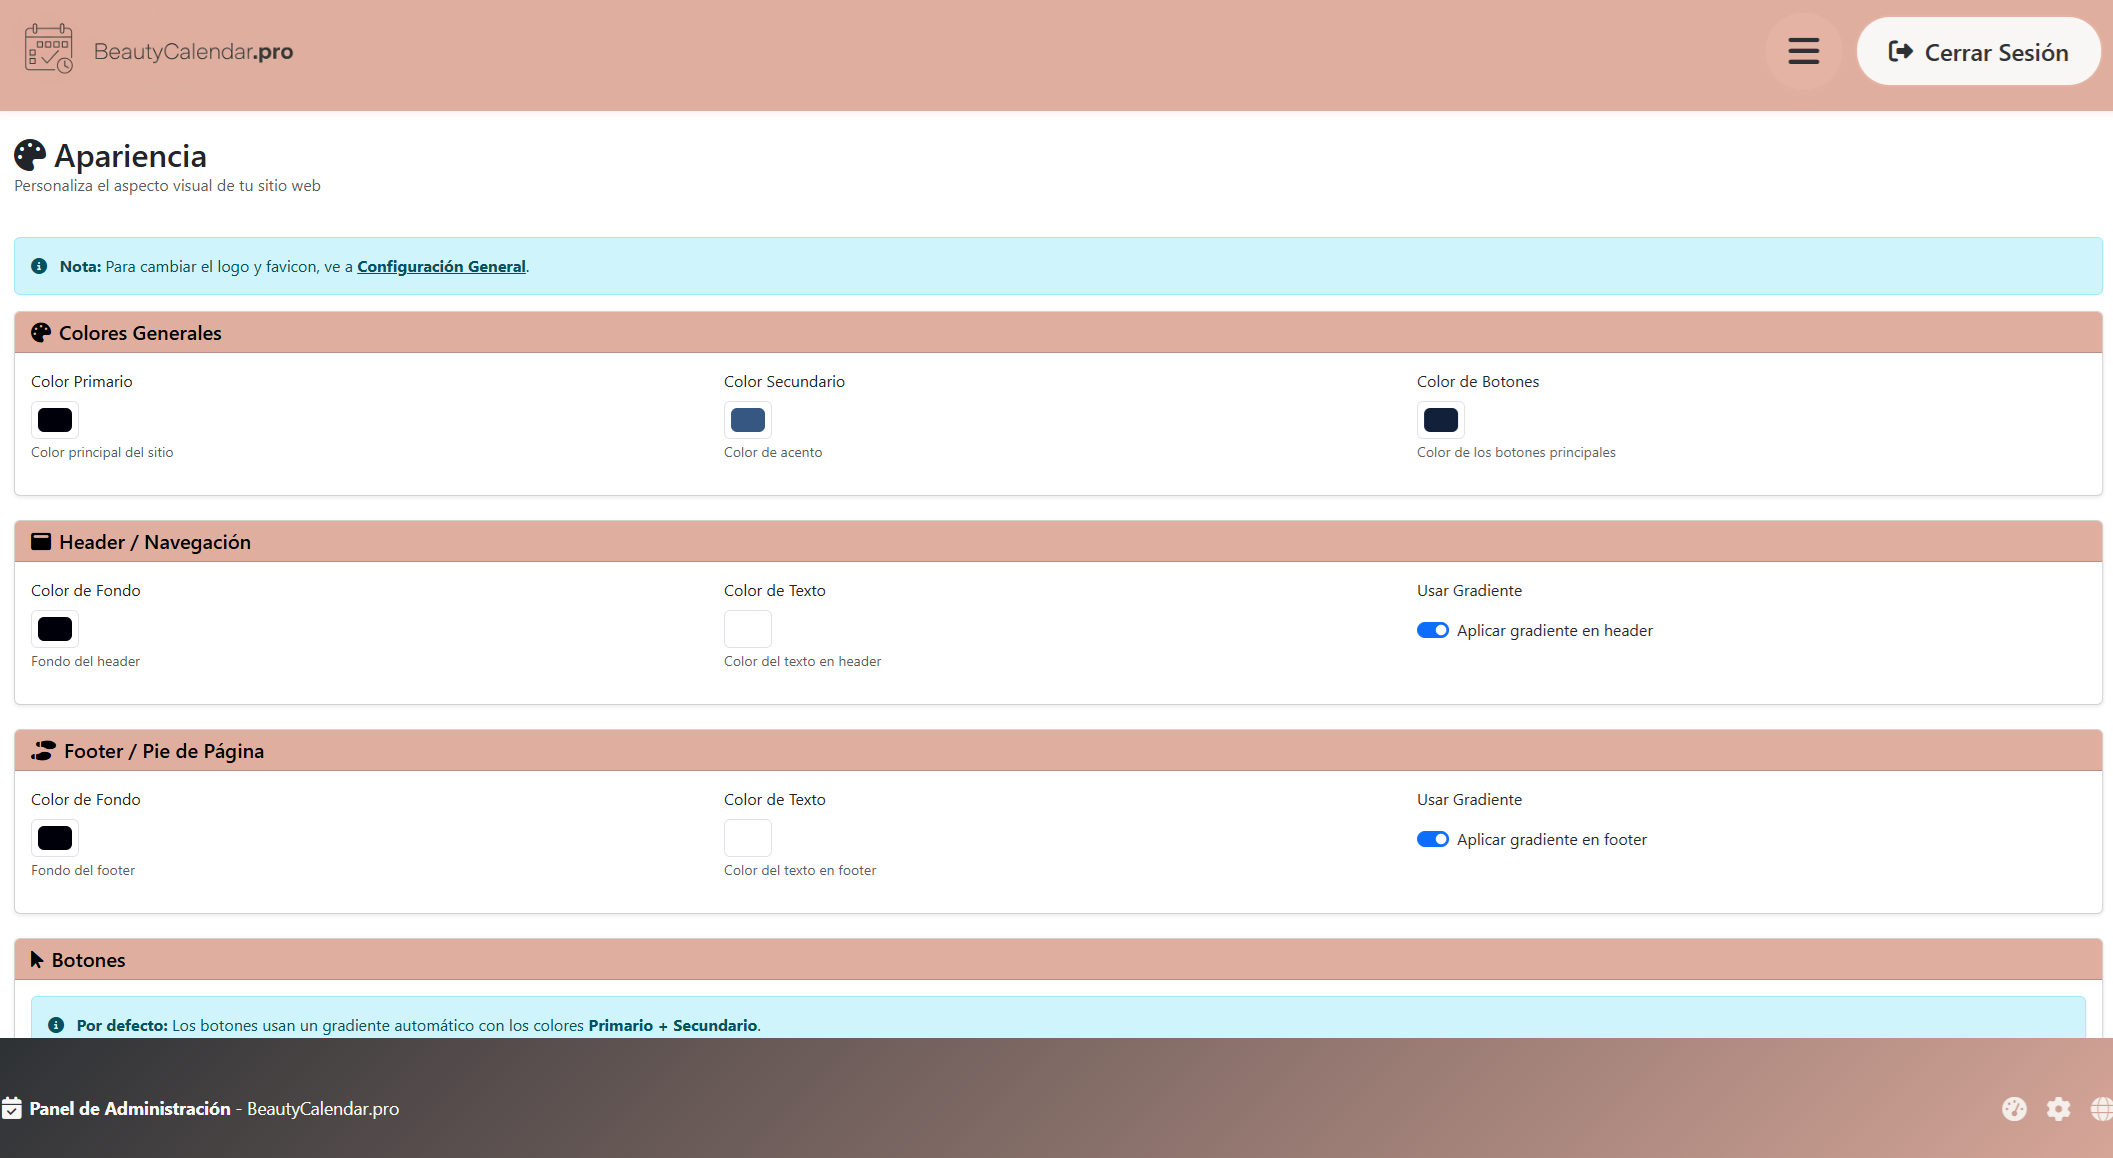The width and height of the screenshot is (2113, 1158).
Task: Click the info icon in the Nota banner
Action: (x=39, y=266)
